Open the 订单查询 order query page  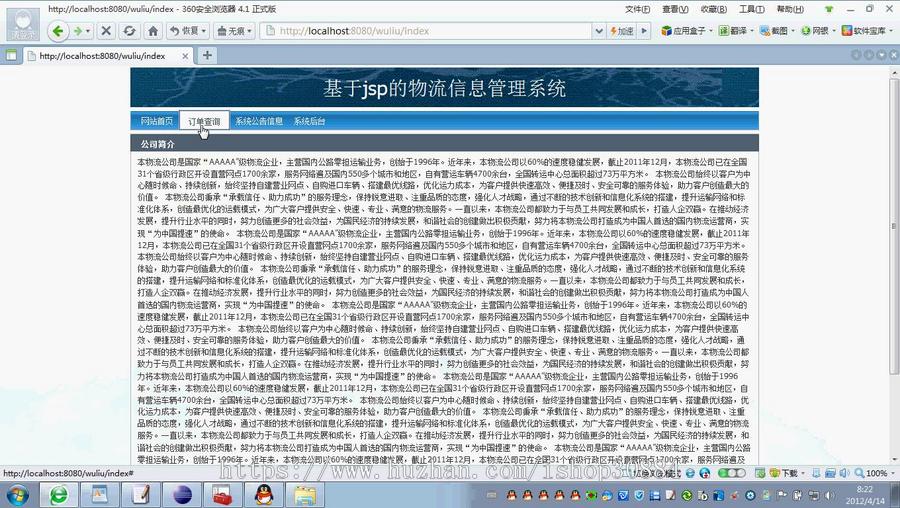[x=204, y=121]
